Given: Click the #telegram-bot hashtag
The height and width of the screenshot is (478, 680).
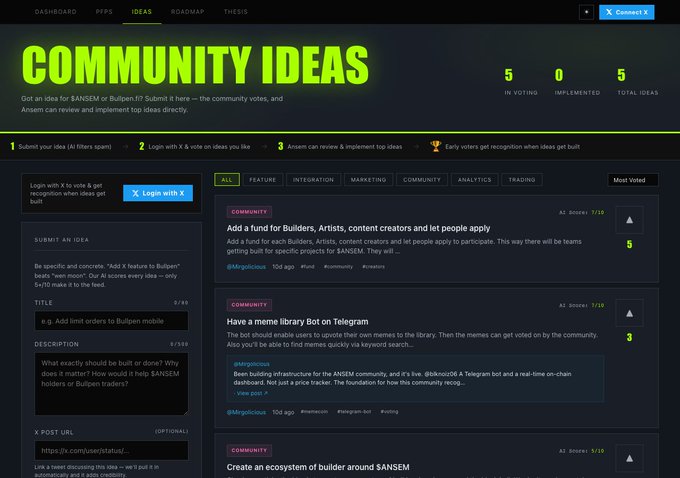Looking at the screenshot, I should (x=354, y=412).
